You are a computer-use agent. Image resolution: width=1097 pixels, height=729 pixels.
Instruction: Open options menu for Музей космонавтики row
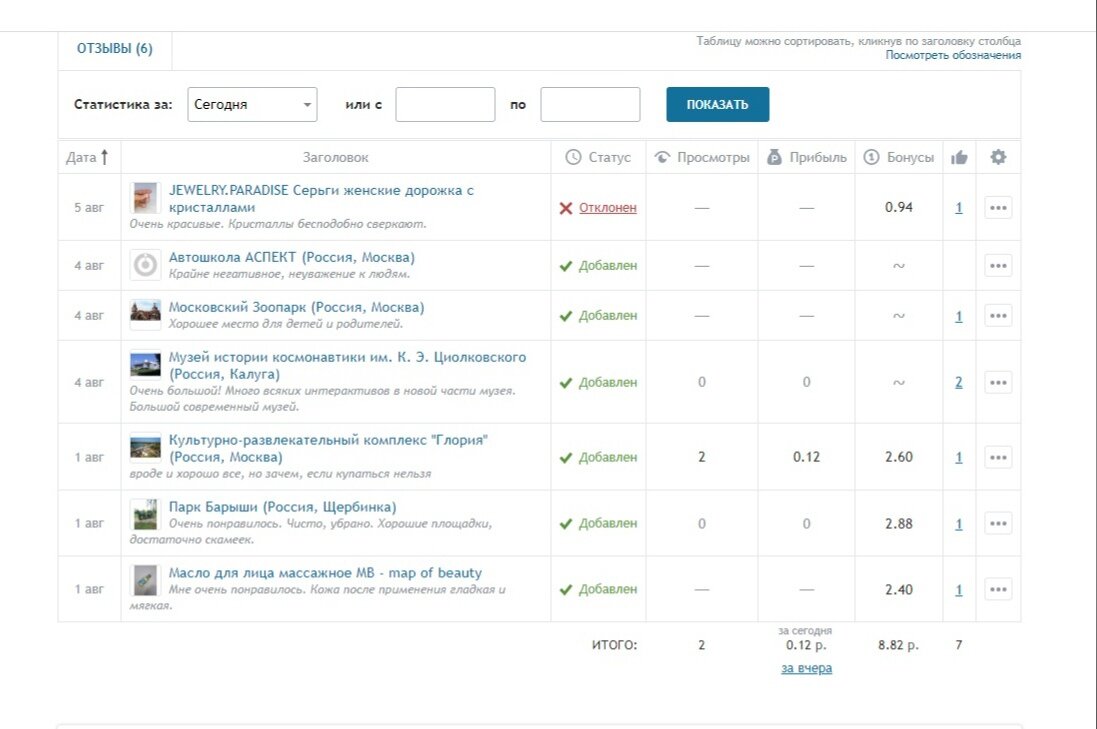(x=998, y=383)
